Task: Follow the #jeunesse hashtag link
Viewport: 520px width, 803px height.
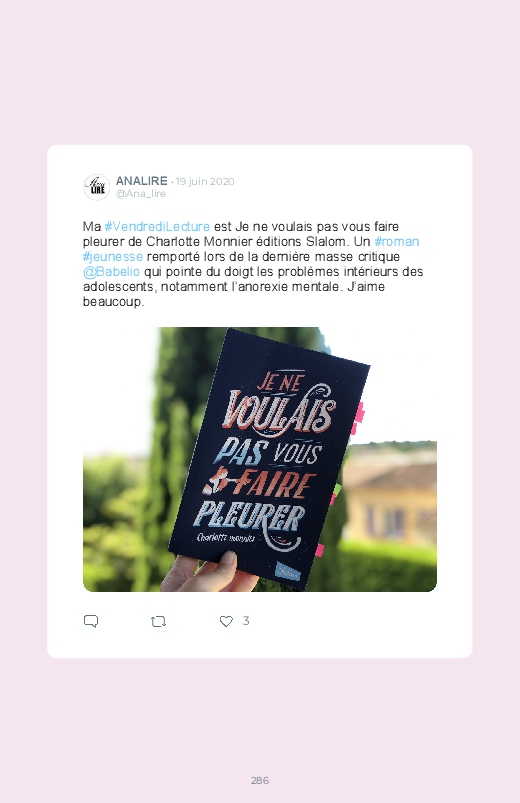Action: click(x=113, y=256)
